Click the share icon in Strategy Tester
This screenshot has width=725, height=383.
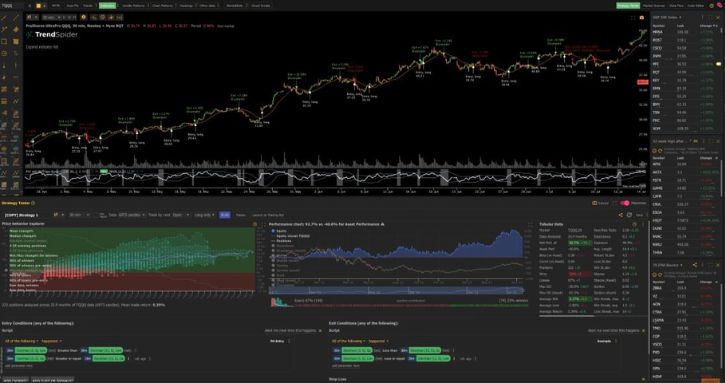(x=621, y=215)
